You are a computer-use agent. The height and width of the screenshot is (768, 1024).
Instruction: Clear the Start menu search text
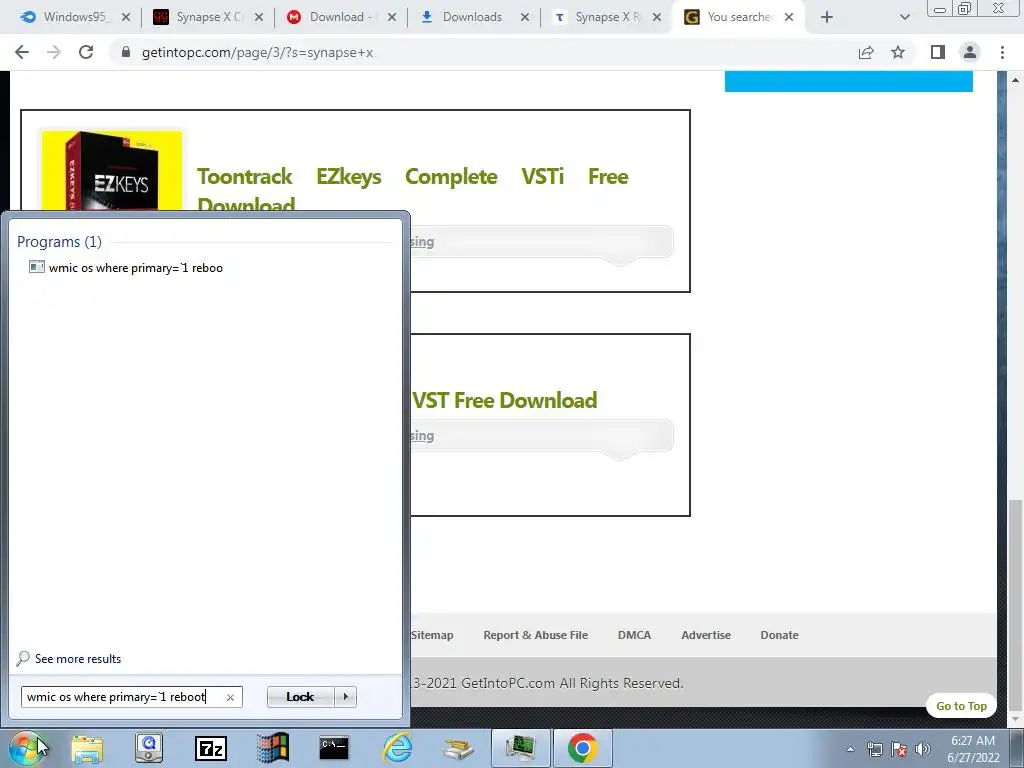[230, 697]
